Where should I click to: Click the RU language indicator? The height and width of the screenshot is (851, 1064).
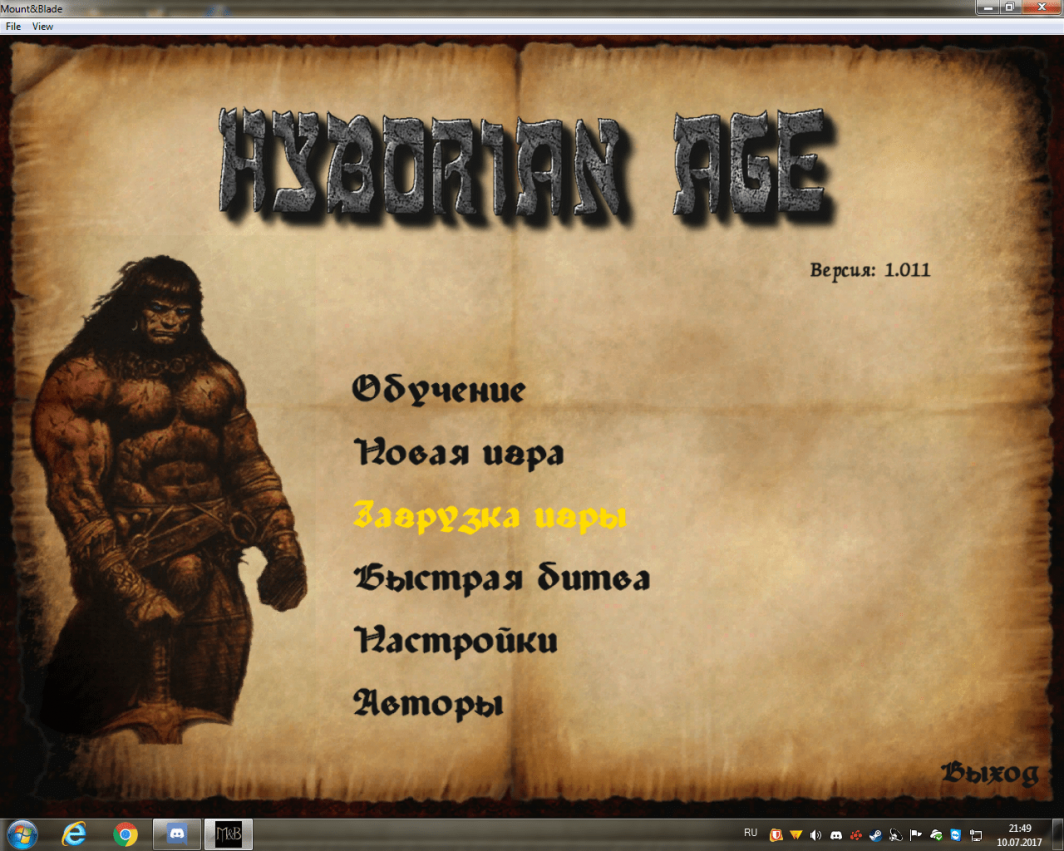click(751, 833)
